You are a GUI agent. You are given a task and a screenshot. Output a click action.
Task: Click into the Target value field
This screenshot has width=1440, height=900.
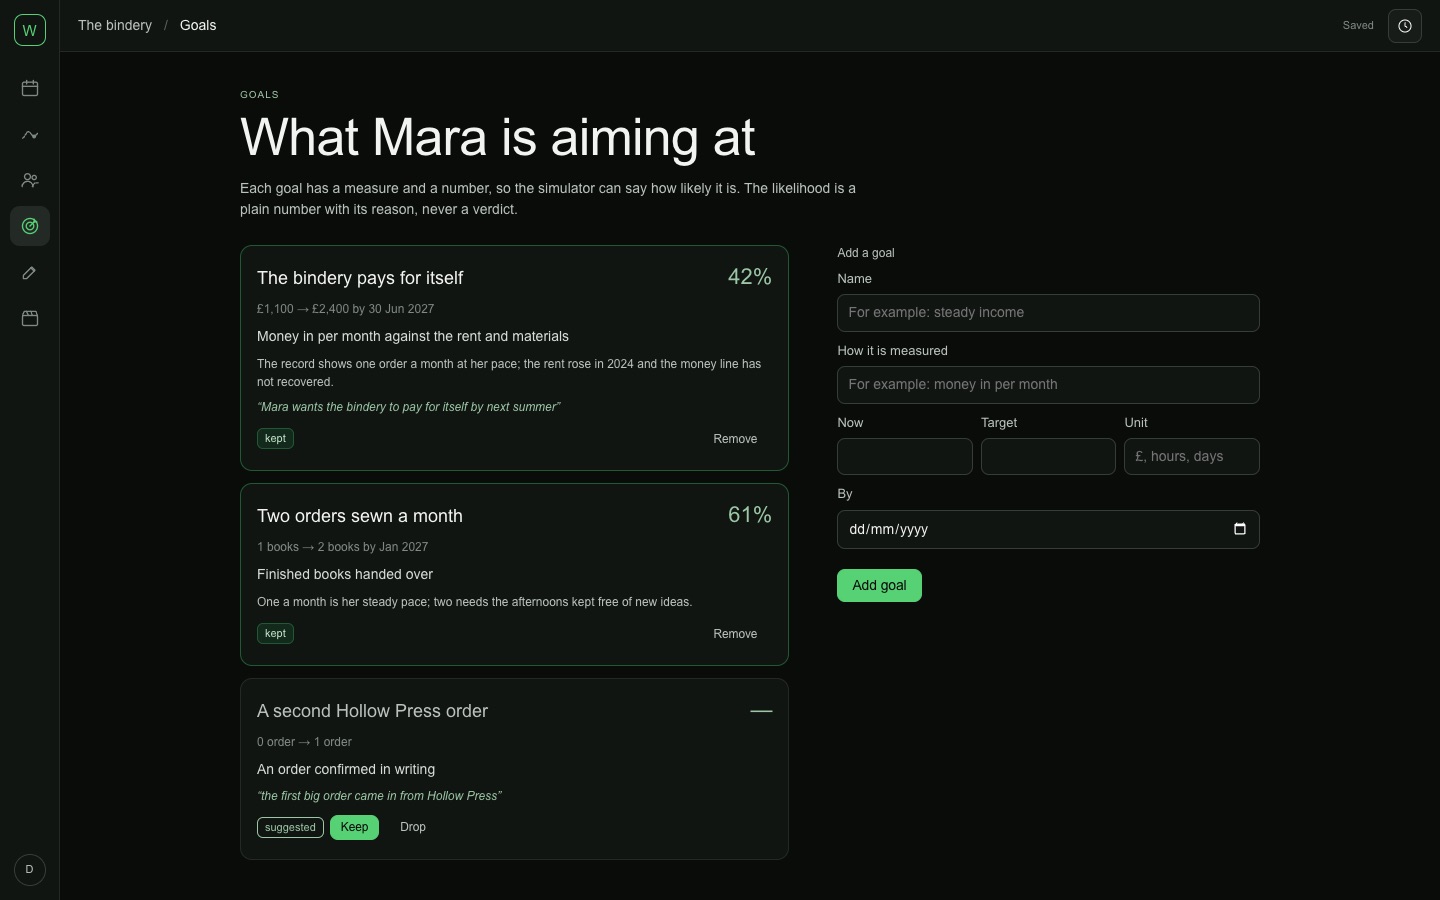point(1048,457)
